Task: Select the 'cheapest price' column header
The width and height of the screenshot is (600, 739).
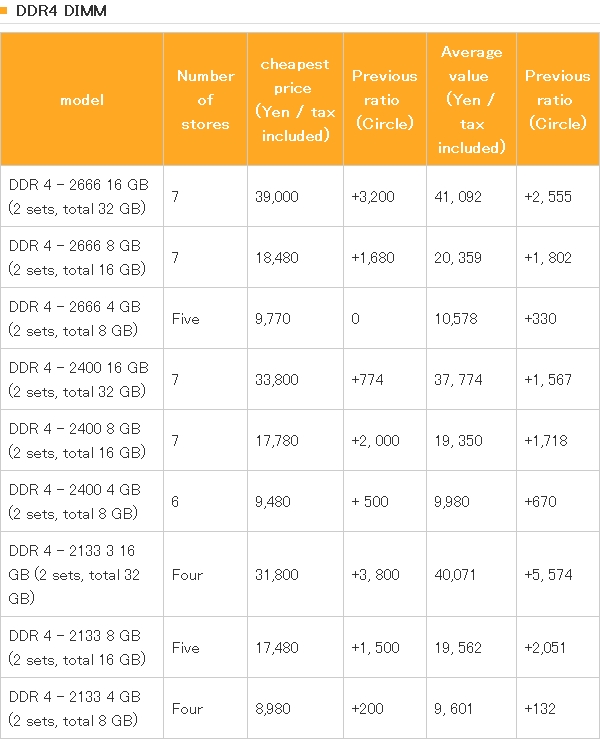Action: coord(295,99)
